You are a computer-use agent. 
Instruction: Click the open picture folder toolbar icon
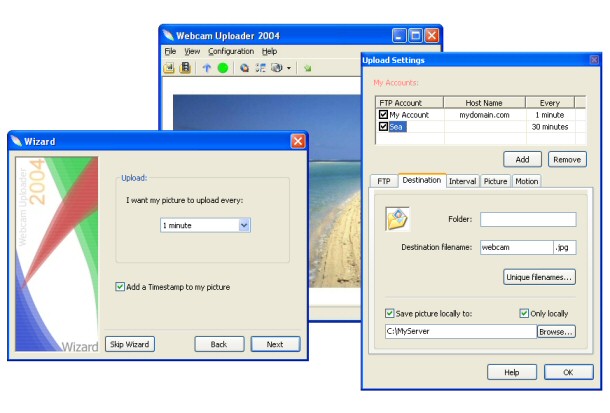[169, 68]
